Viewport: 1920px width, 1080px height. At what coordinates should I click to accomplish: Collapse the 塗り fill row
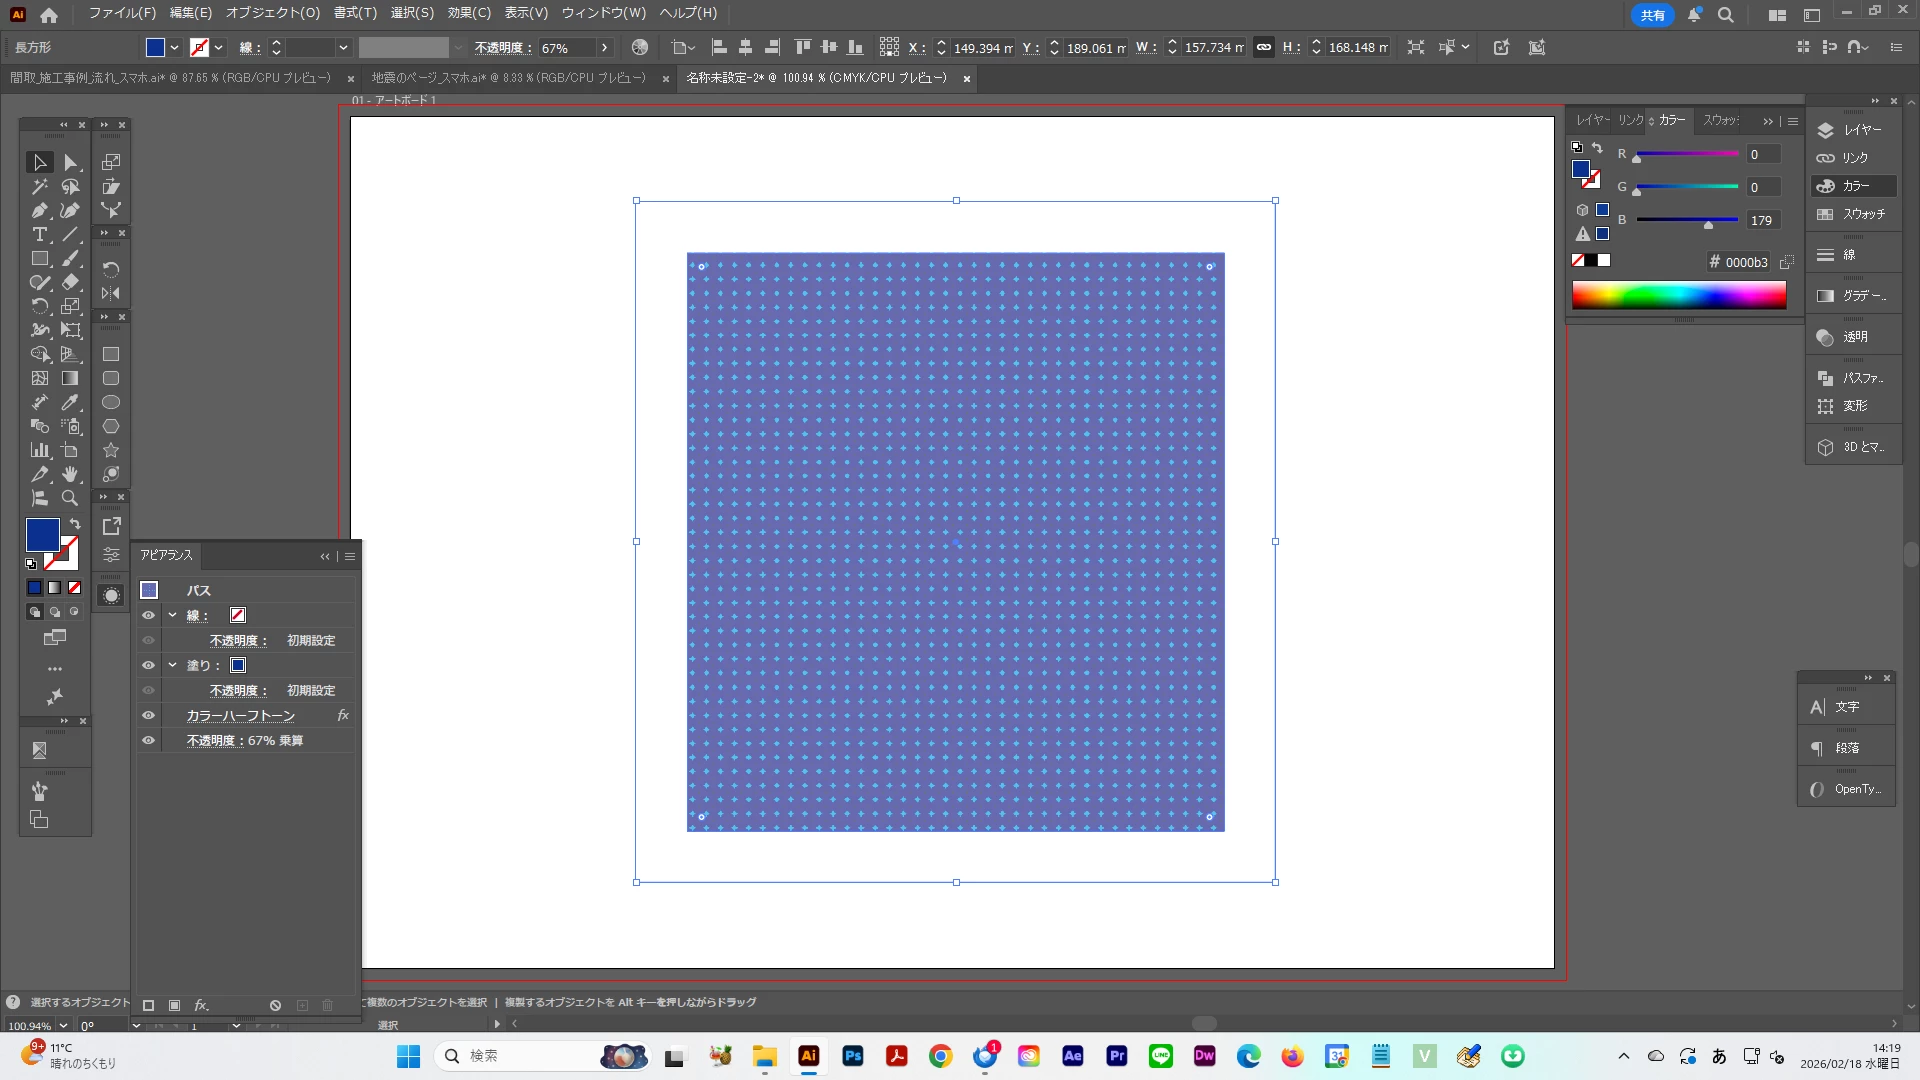(172, 665)
